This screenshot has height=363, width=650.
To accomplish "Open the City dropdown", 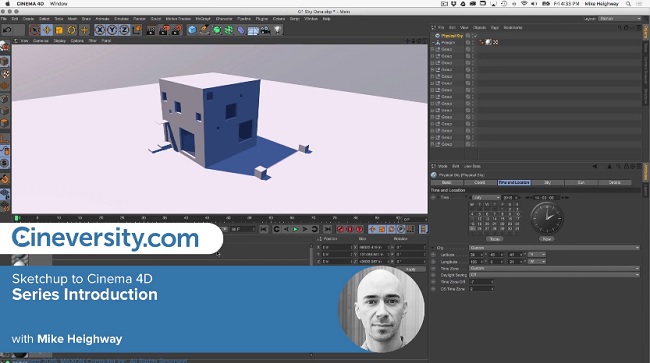I will (554, 248).
